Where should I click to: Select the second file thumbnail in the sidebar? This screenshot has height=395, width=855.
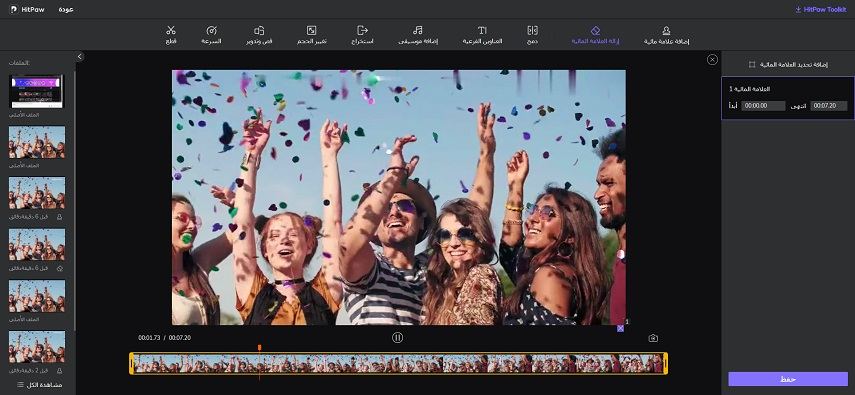tap(37, 142)
